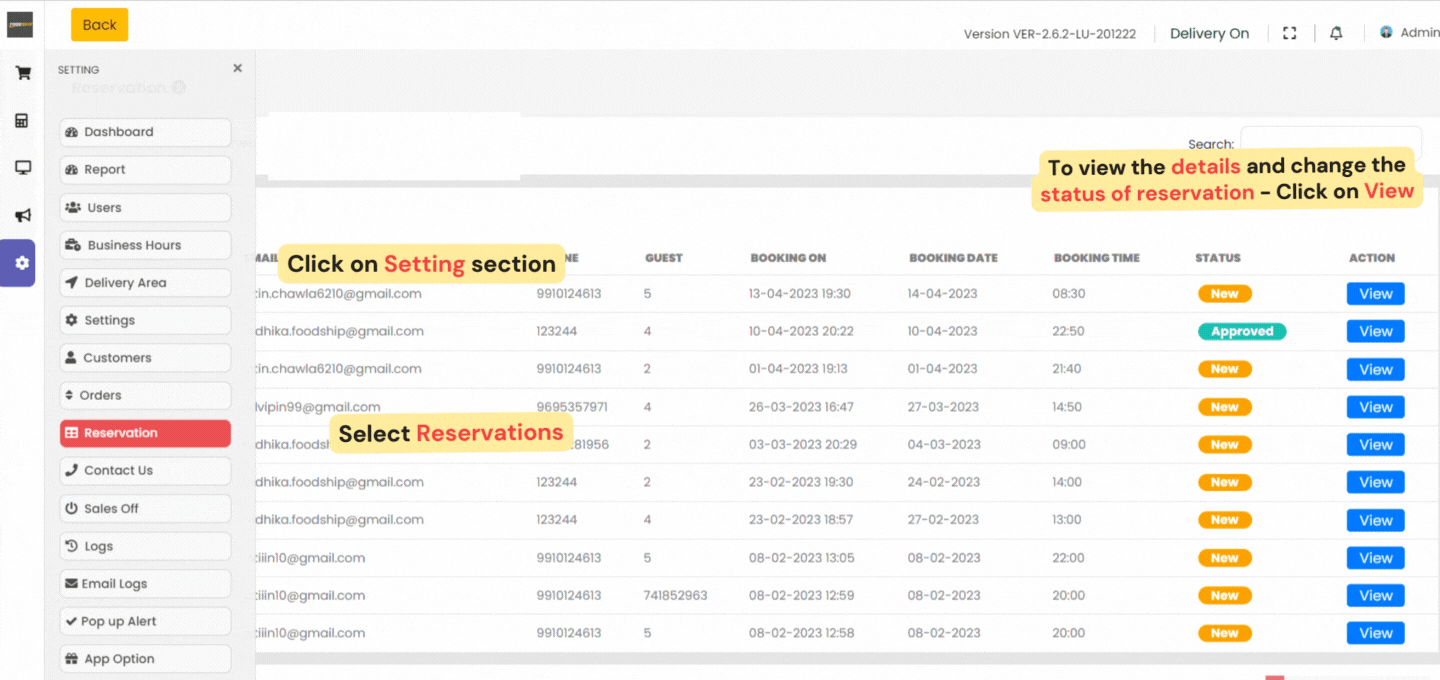Click the Logs history icon
The image size is (1440, 680).
point(72,546)
